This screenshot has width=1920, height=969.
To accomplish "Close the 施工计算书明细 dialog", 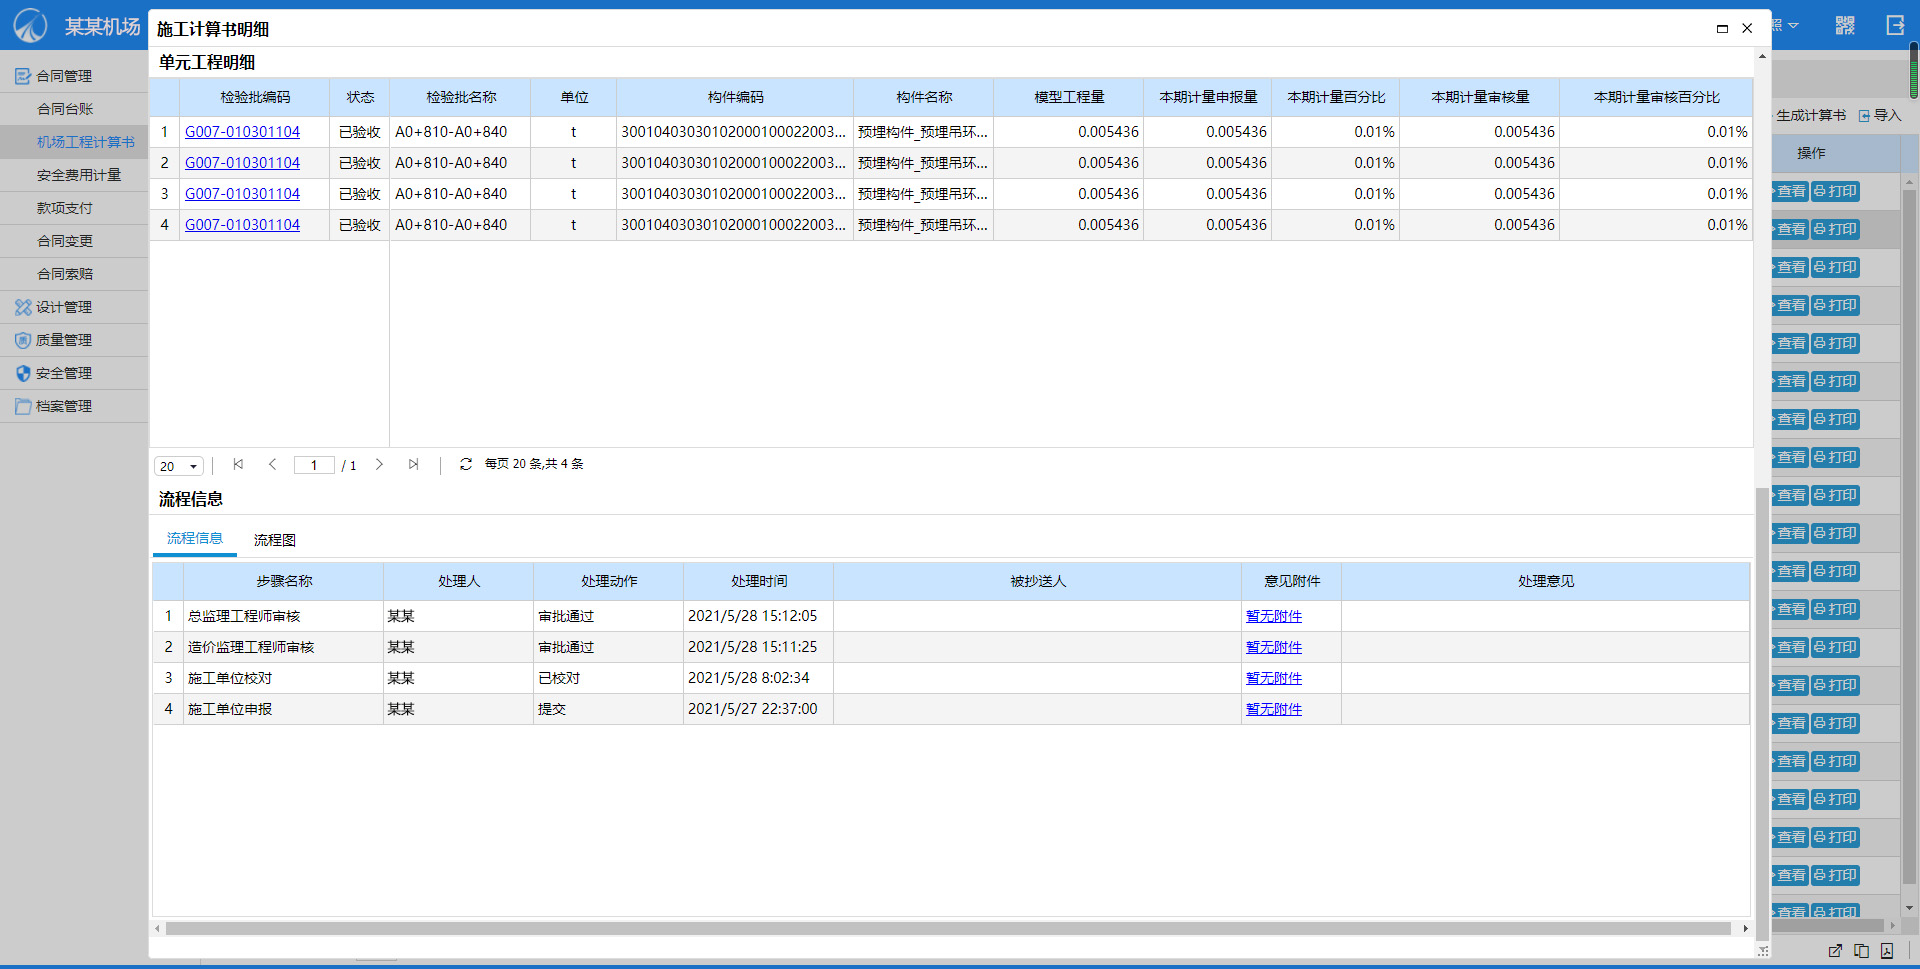I will pyautogui.click(x=1747, y=28).
